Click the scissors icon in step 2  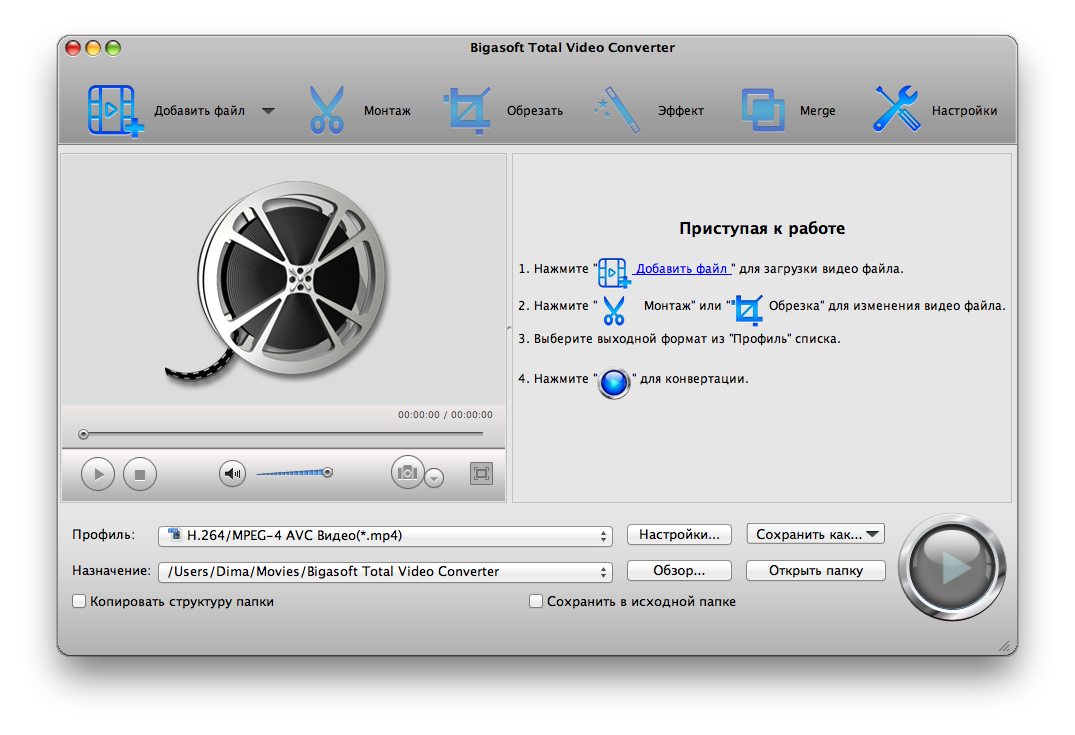(x=614, y=310)
